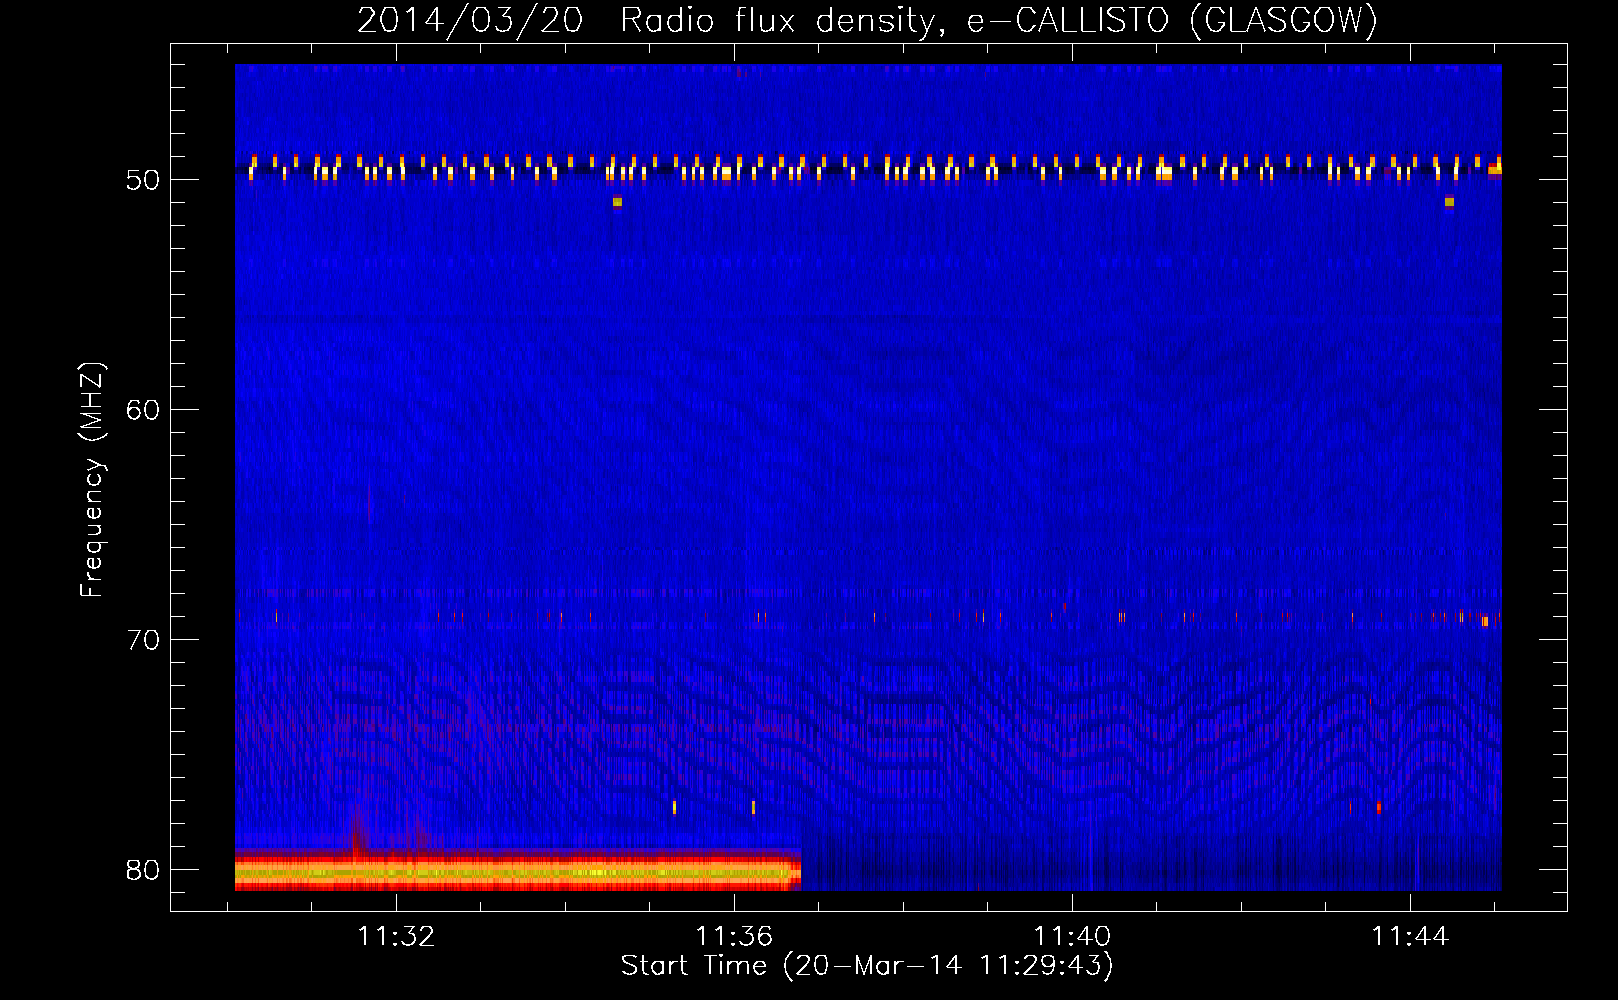The height and width of the screenshot is (1000, 1618).
Task: Click the 11:40 time tick label
Action: (1072, 937)
